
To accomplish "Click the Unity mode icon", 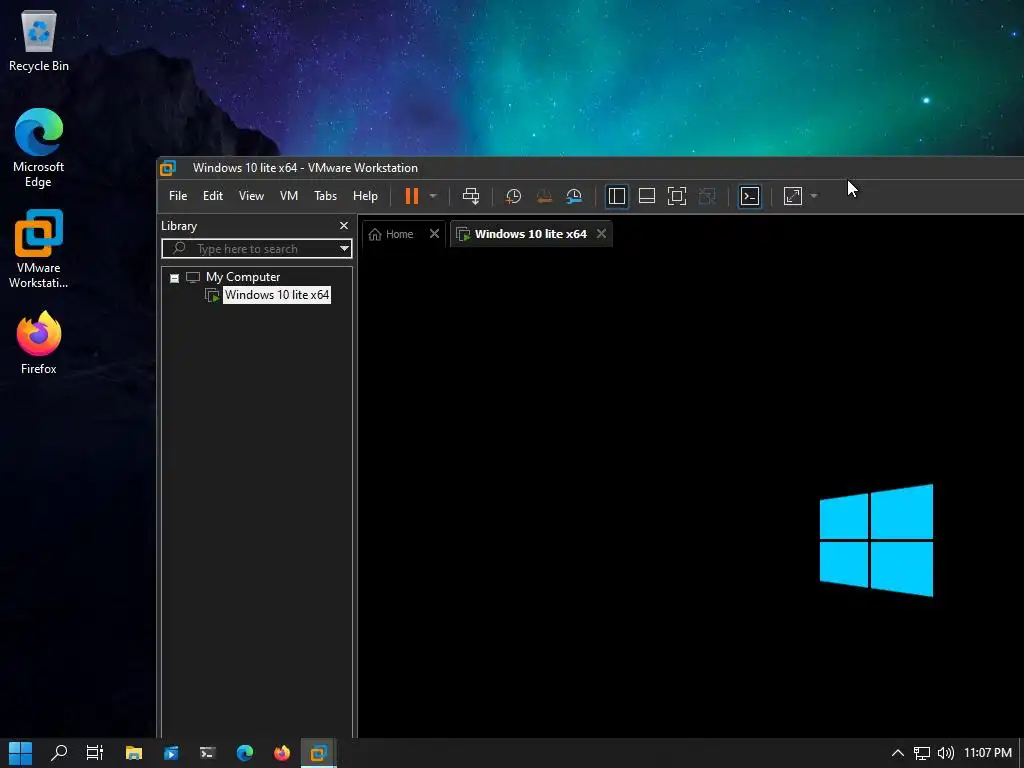I will click(x=707, y=196).
